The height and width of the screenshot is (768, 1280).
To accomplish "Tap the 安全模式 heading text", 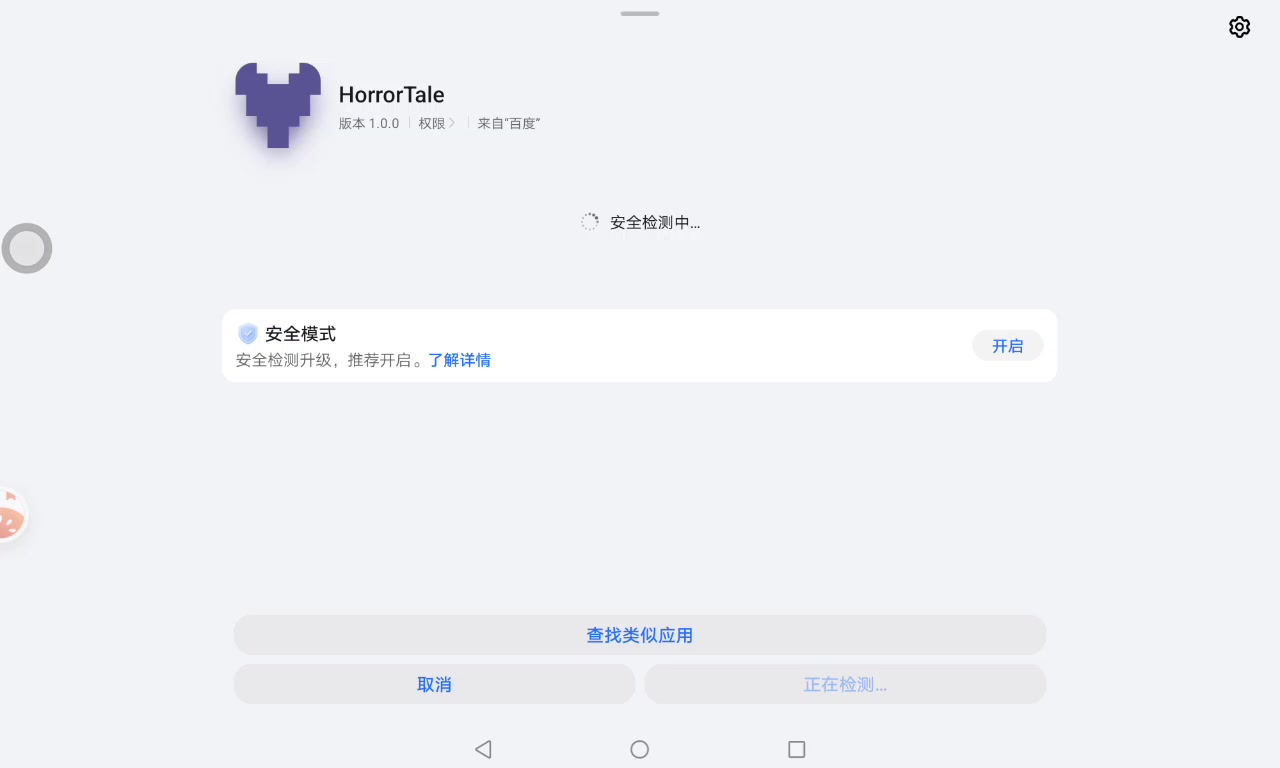I will coord(301,334).
